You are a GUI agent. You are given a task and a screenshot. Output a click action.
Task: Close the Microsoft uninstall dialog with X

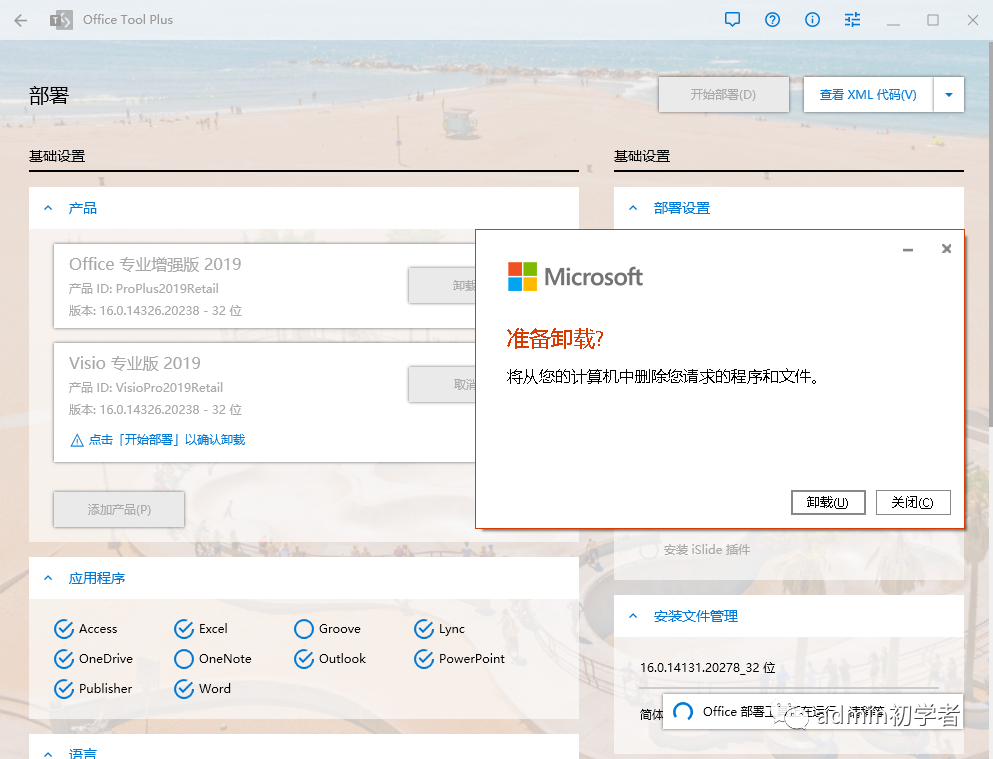[x=946, y=249]
